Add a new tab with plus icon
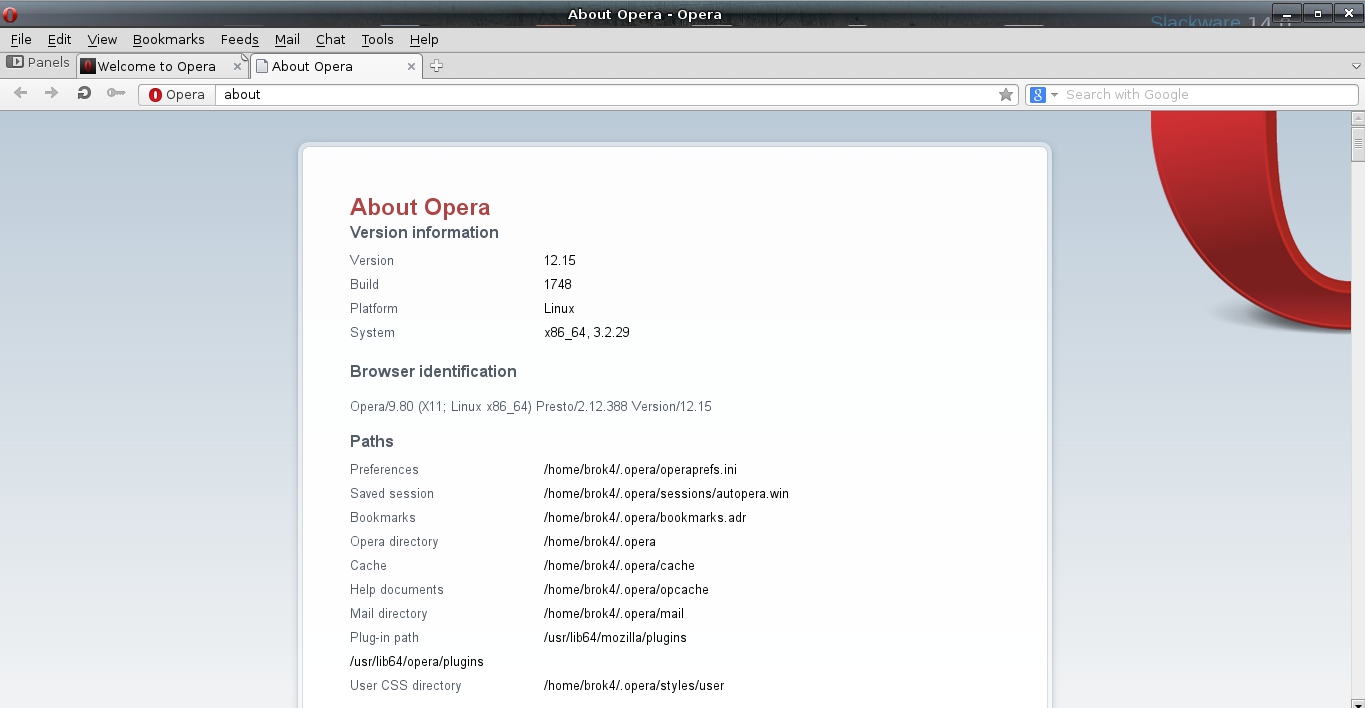 (x=436, y=66)
